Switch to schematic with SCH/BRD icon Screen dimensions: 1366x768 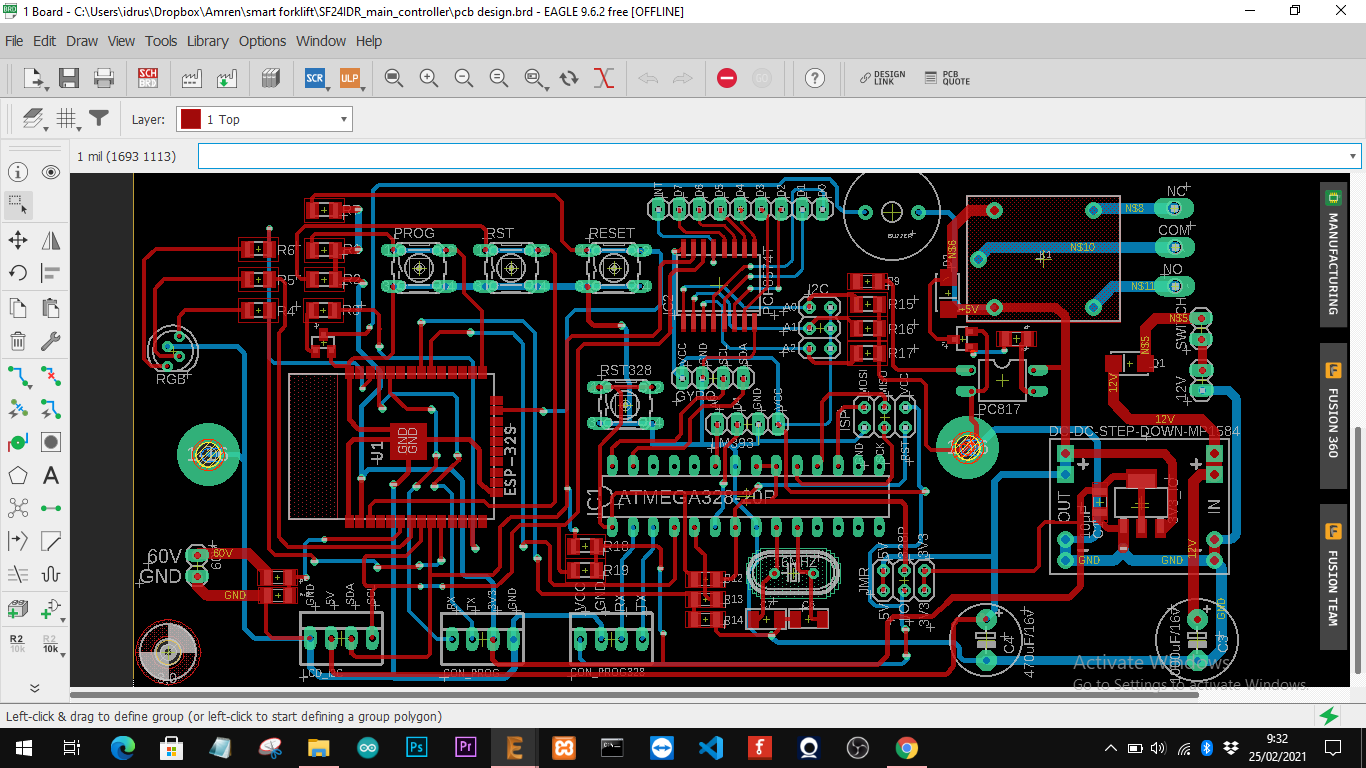pos(148,78)
